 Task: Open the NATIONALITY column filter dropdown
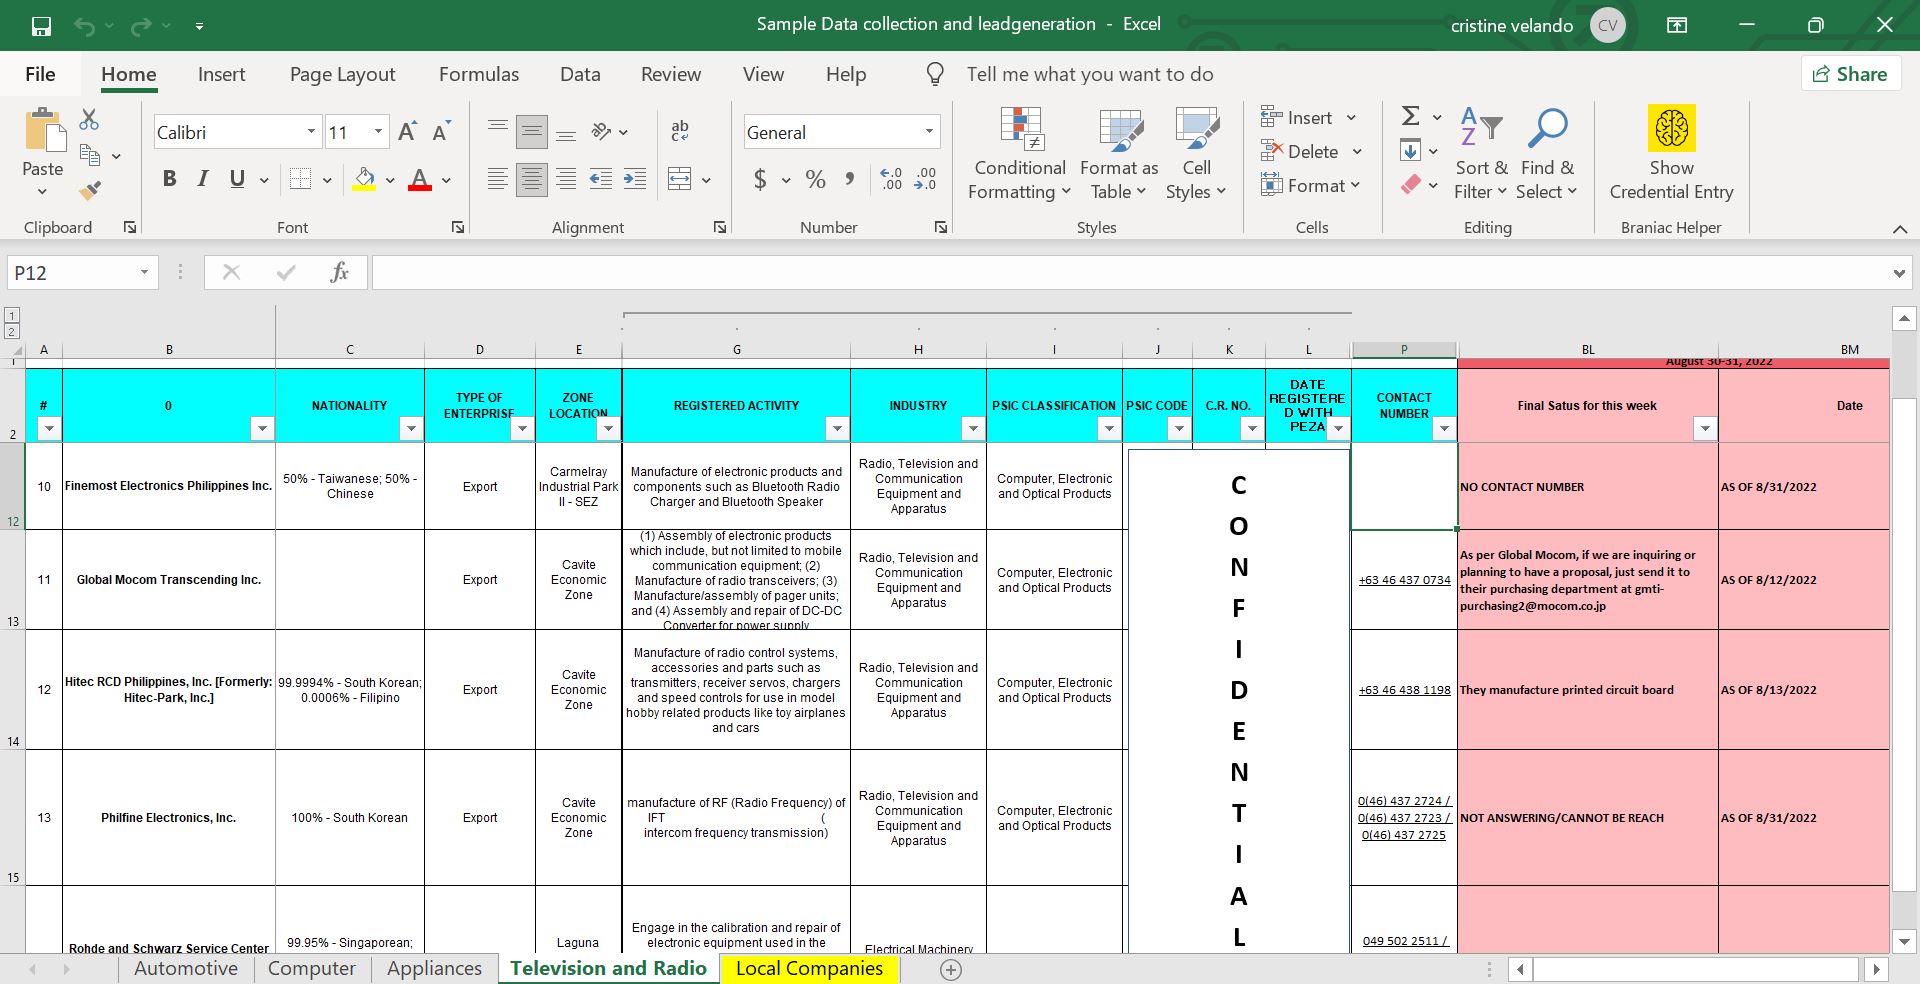coord(410,429)
